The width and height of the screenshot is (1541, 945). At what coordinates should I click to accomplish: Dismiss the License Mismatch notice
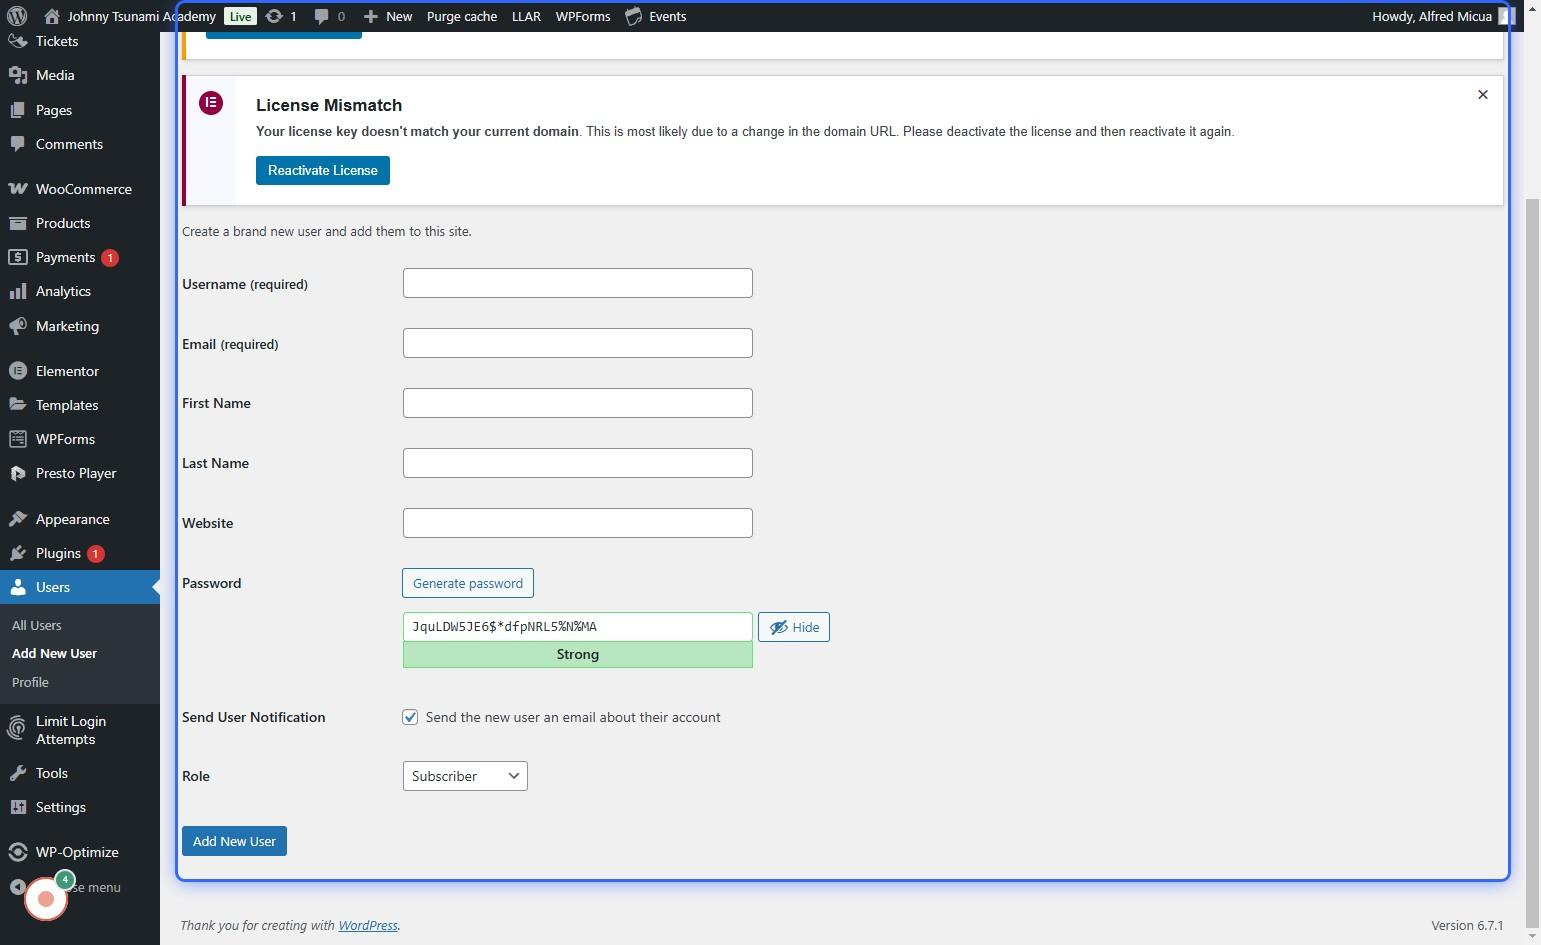pos(1482,95)
